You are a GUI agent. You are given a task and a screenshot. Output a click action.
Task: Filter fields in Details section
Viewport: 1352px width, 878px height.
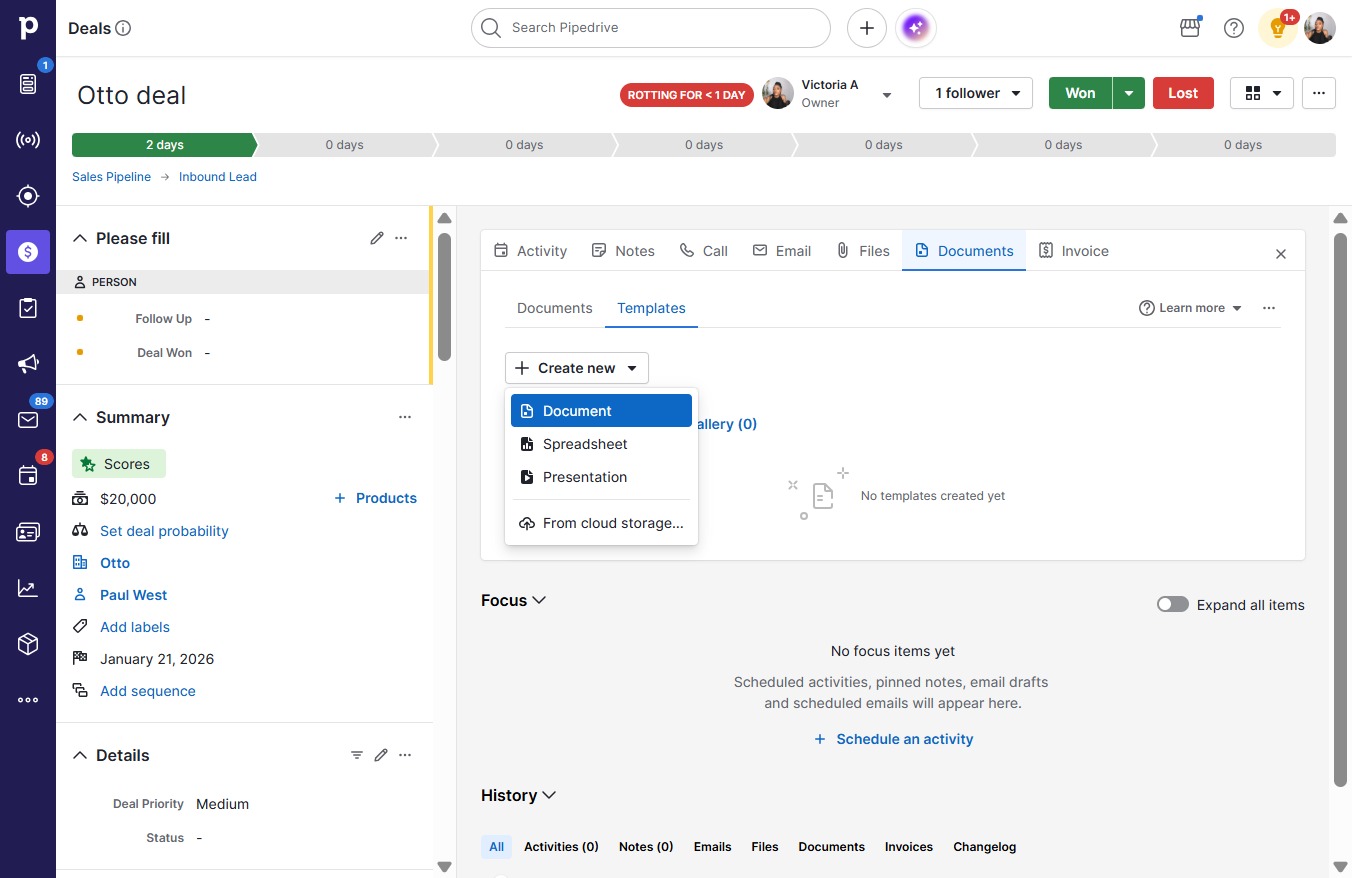[357, 755]
